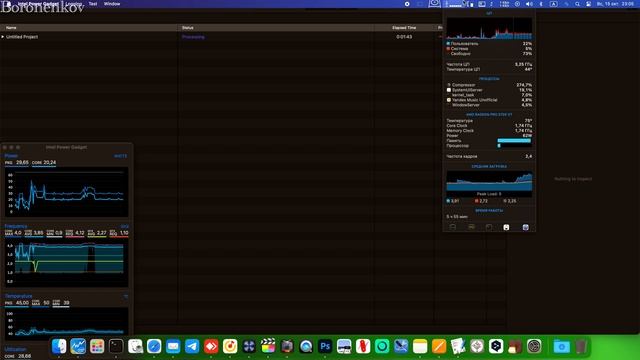Open Photoshop from the Dock
Image resolution: width=640 pixels, height=360 pixels.
coord(325,346)
